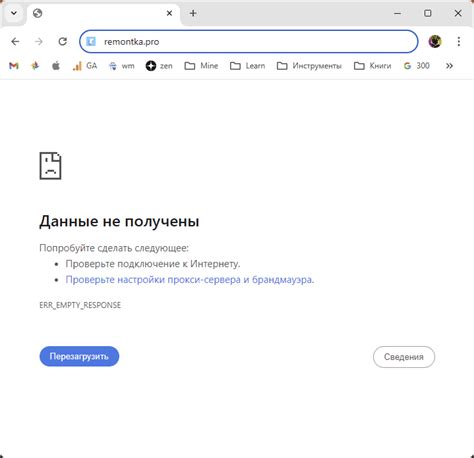Minimize the browser window
The width and height of the screenshot is (474, 458).
click(397, 13)
